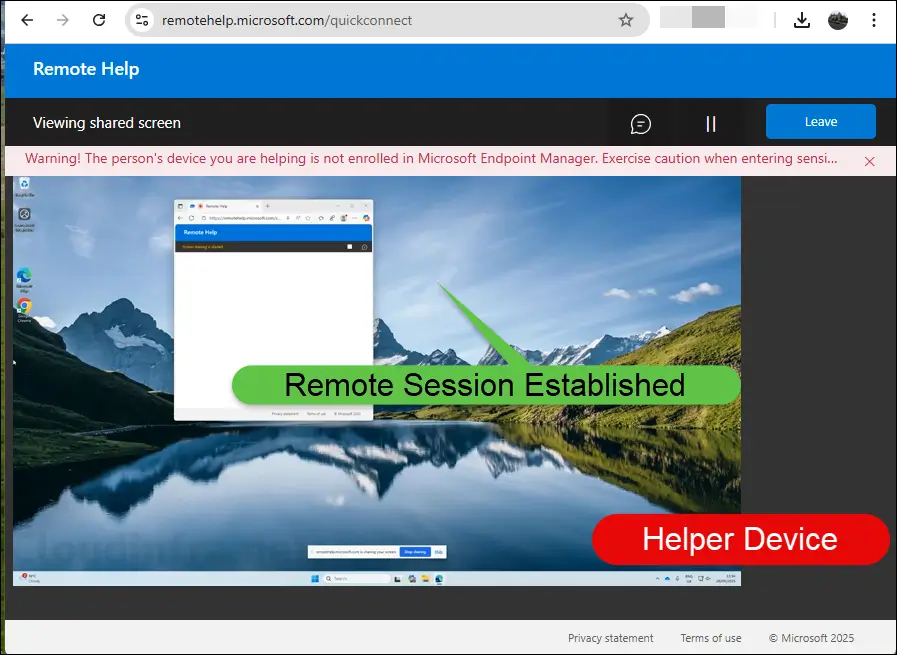Click Stop sharing in the remote sharing bar

tap(414, 551)
